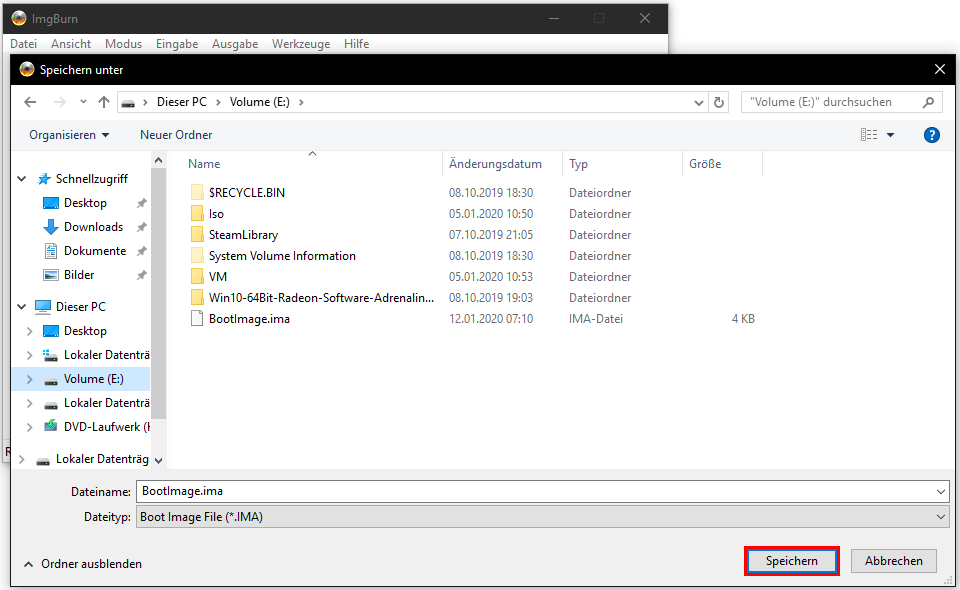Click the Bilder icon in sidebar
Screen dimensions: 960x590
(x=51, y=275)
